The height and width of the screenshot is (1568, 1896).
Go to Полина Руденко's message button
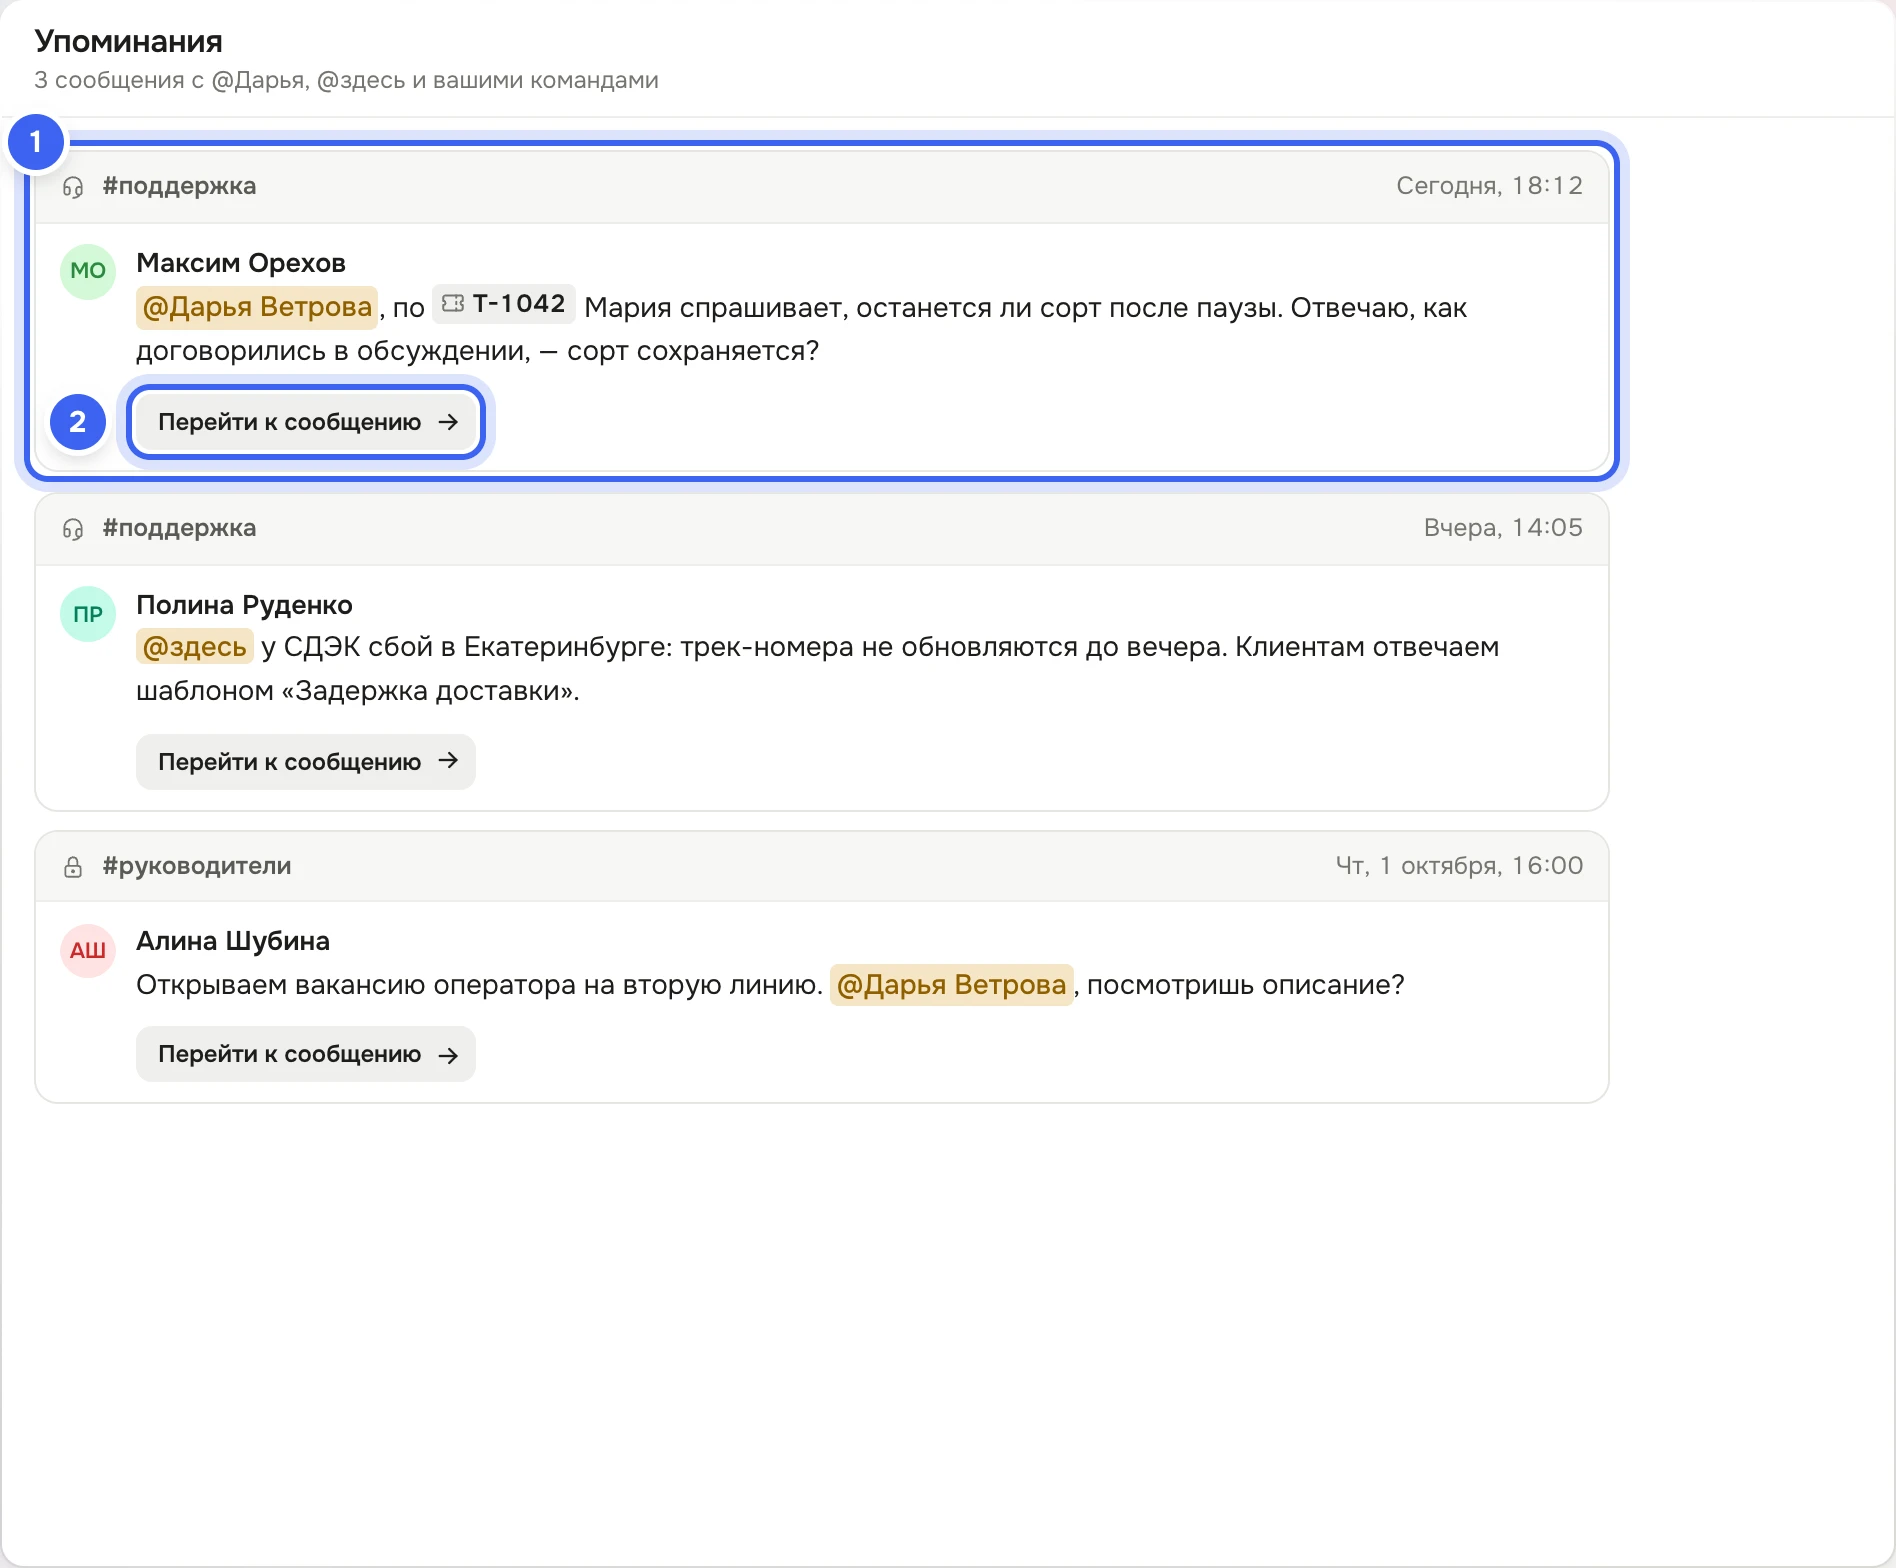[306, 762]
